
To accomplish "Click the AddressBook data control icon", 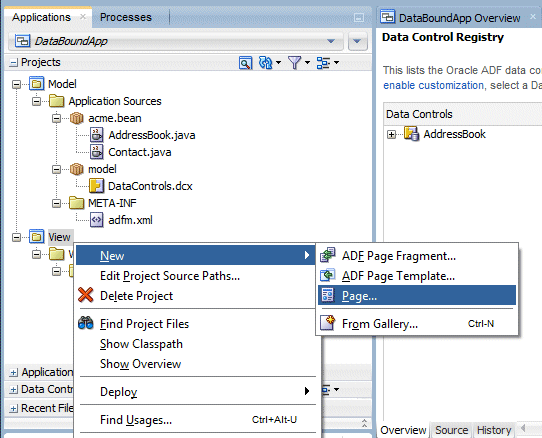I will tap(411, 134).
